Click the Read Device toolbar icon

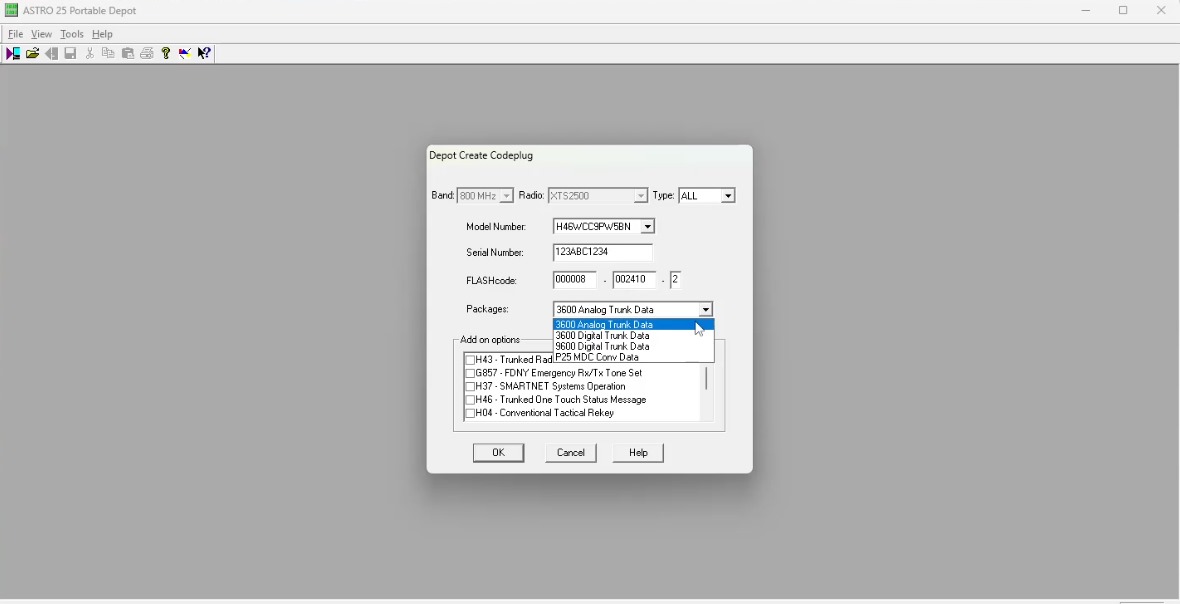tap(13, 53)
